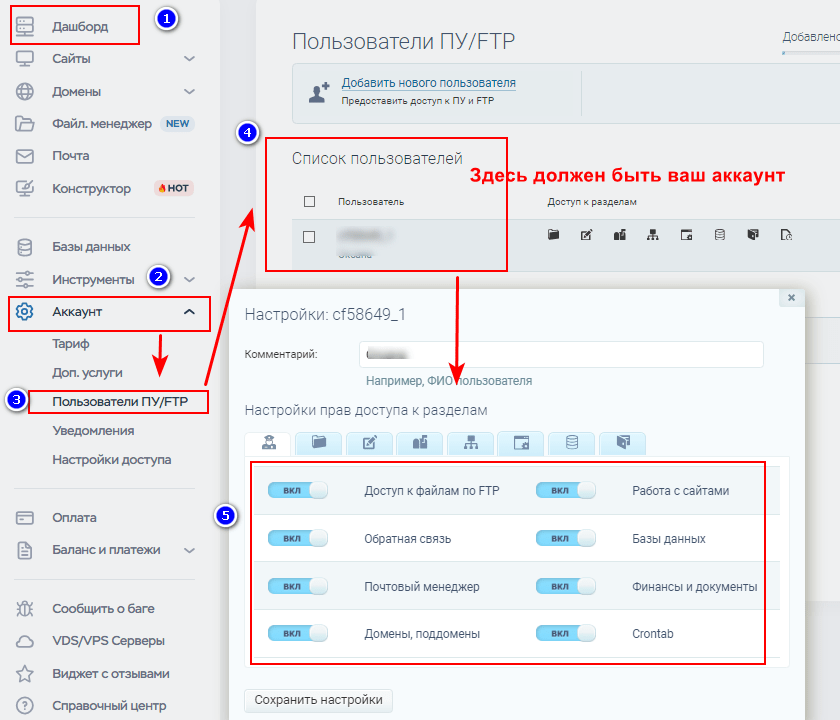840x720 pixels.
Task: Click the Добавить нового пользователя link
Action: click(429, 83)
